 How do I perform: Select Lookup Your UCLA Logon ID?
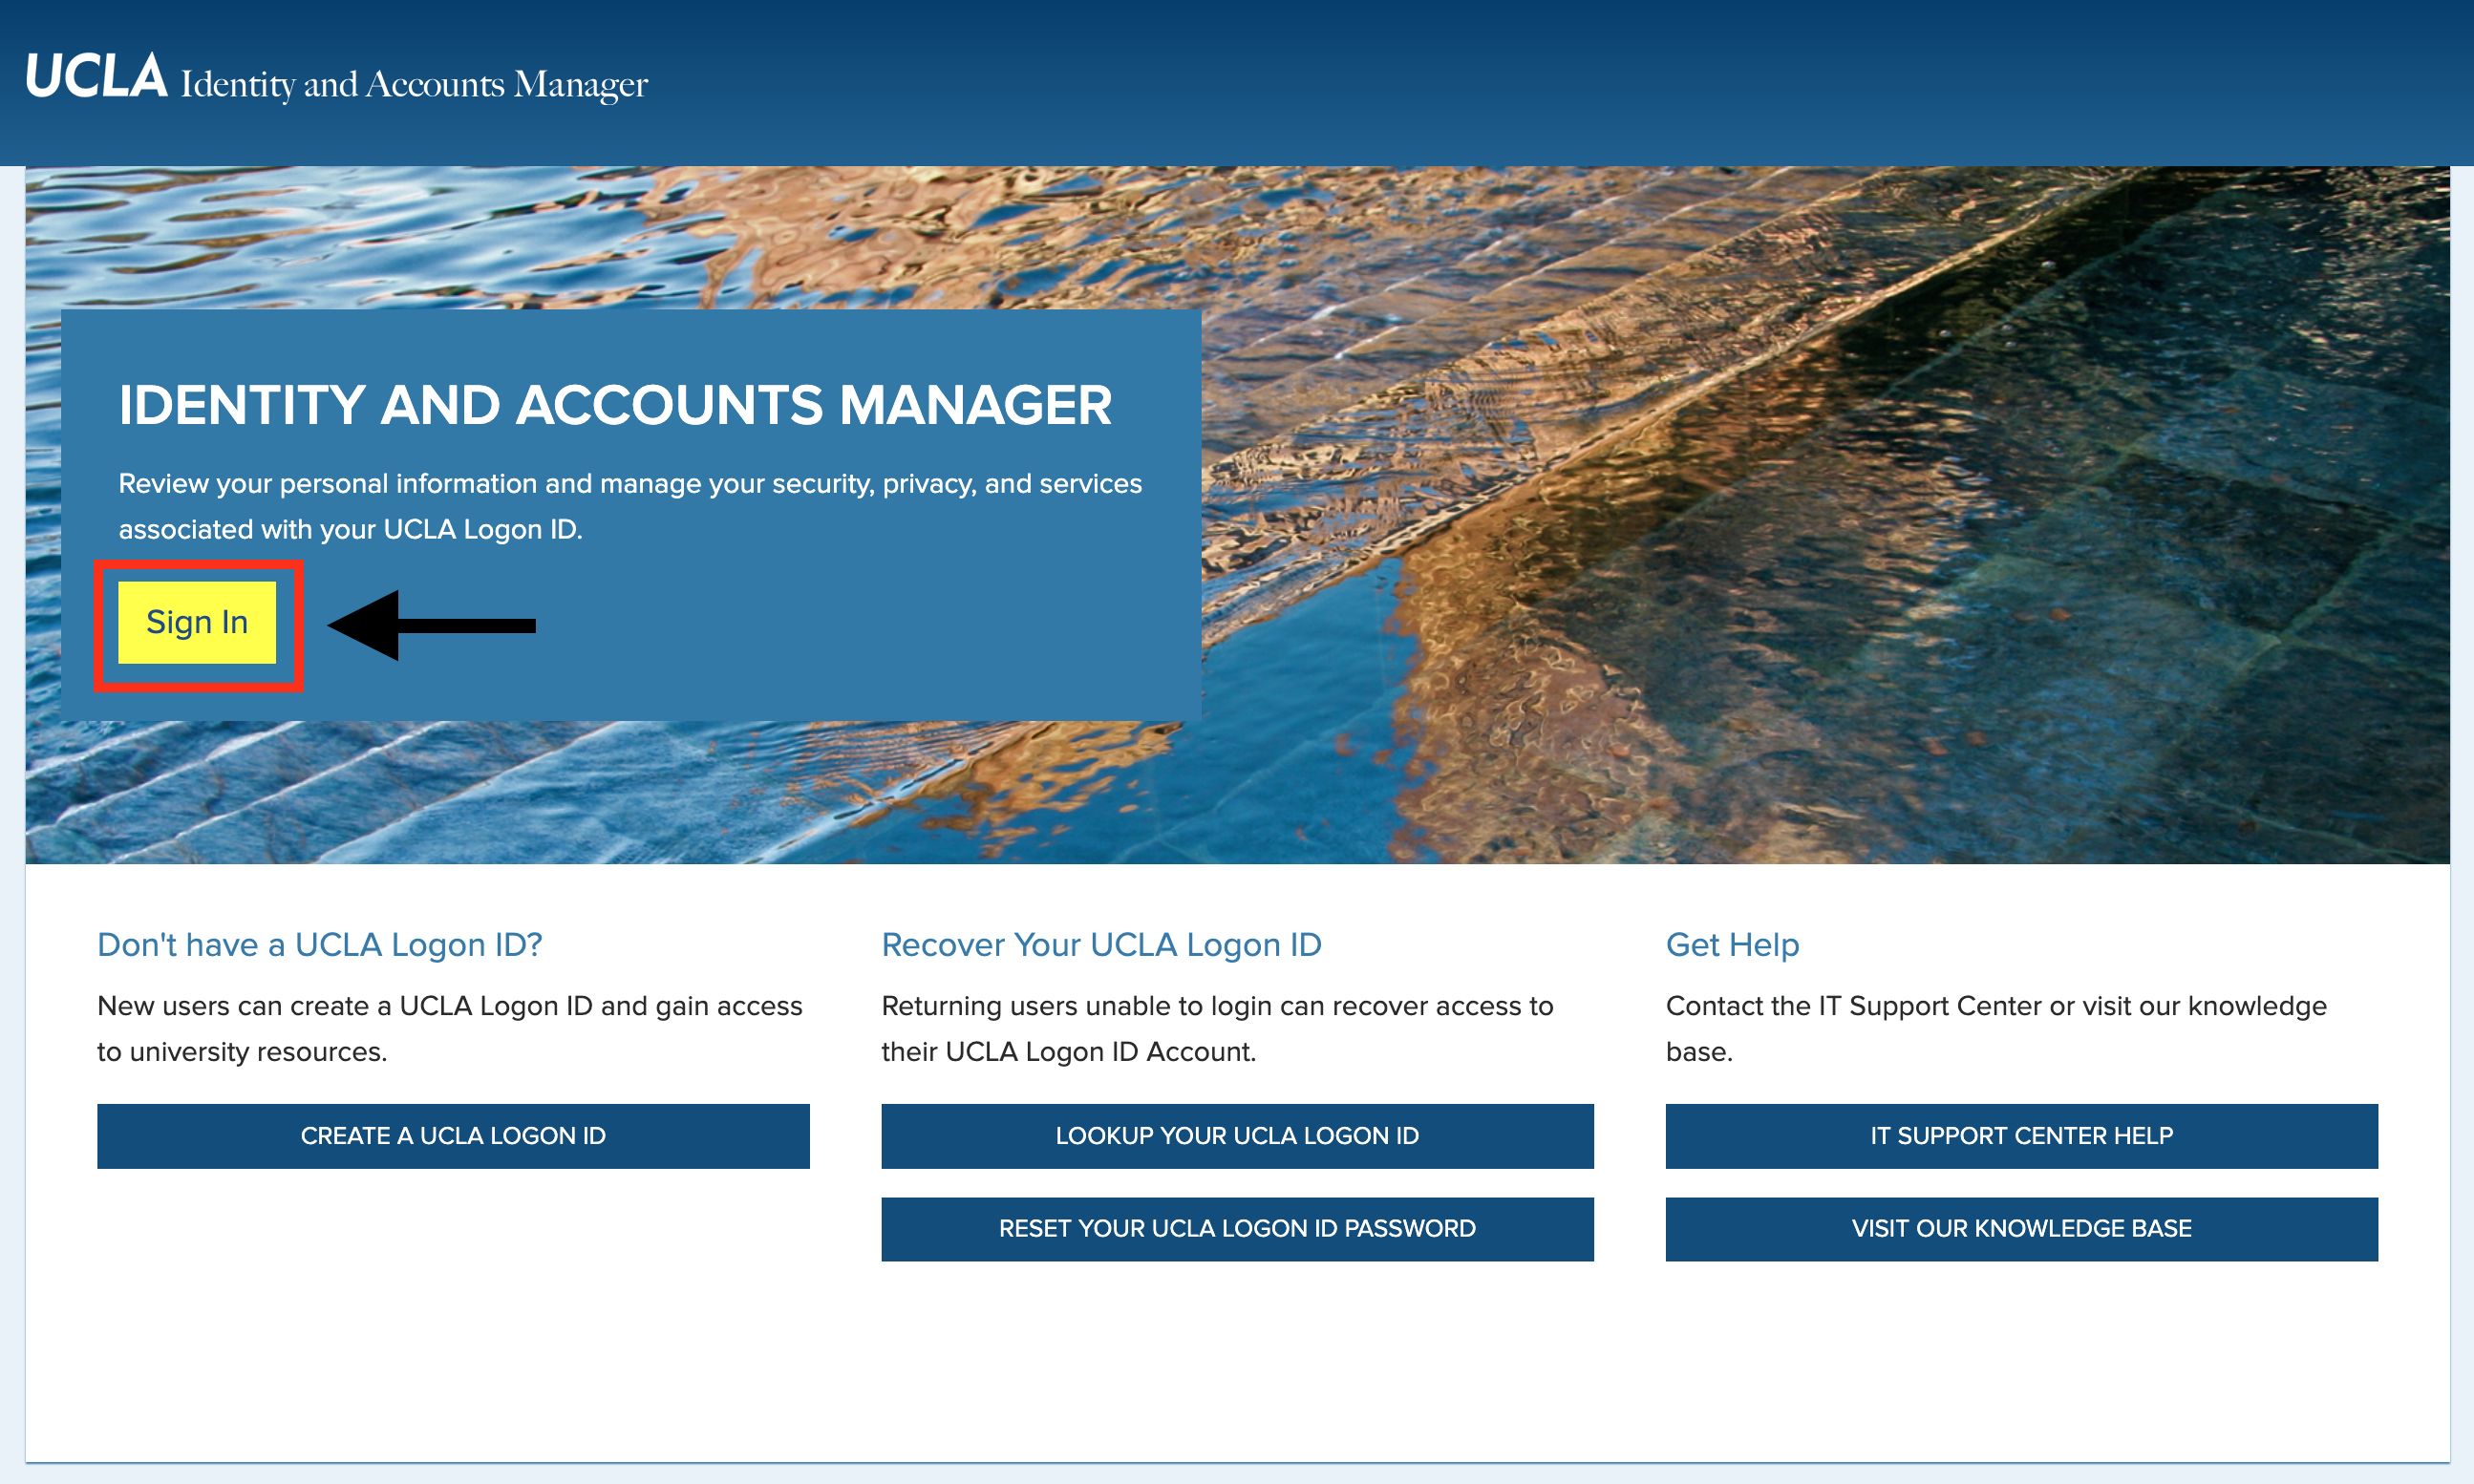pyautogui.click(x=1237, y=1136)
